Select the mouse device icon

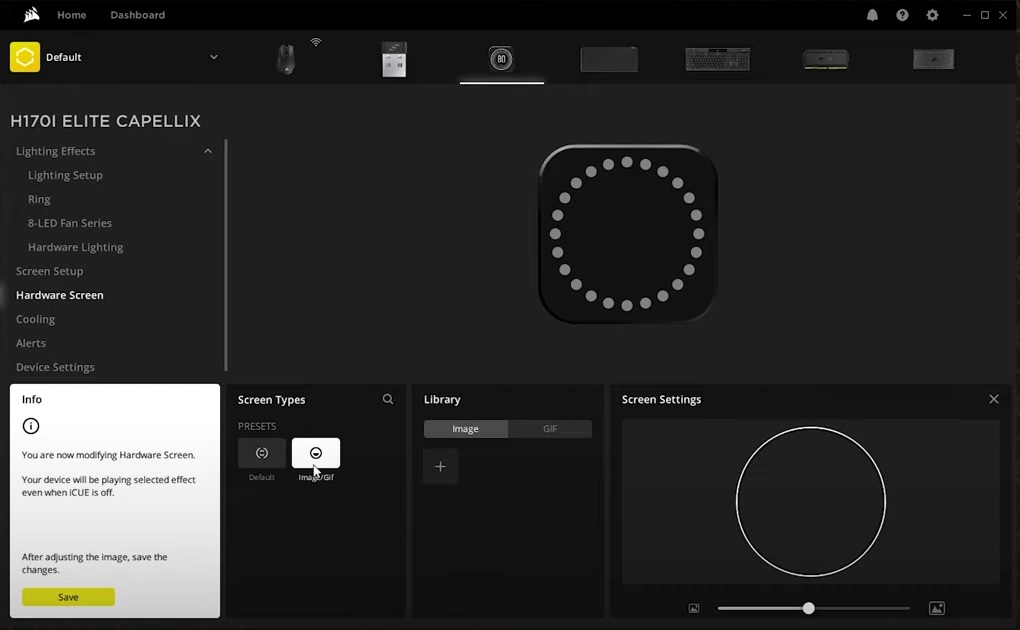coord(285,58)
